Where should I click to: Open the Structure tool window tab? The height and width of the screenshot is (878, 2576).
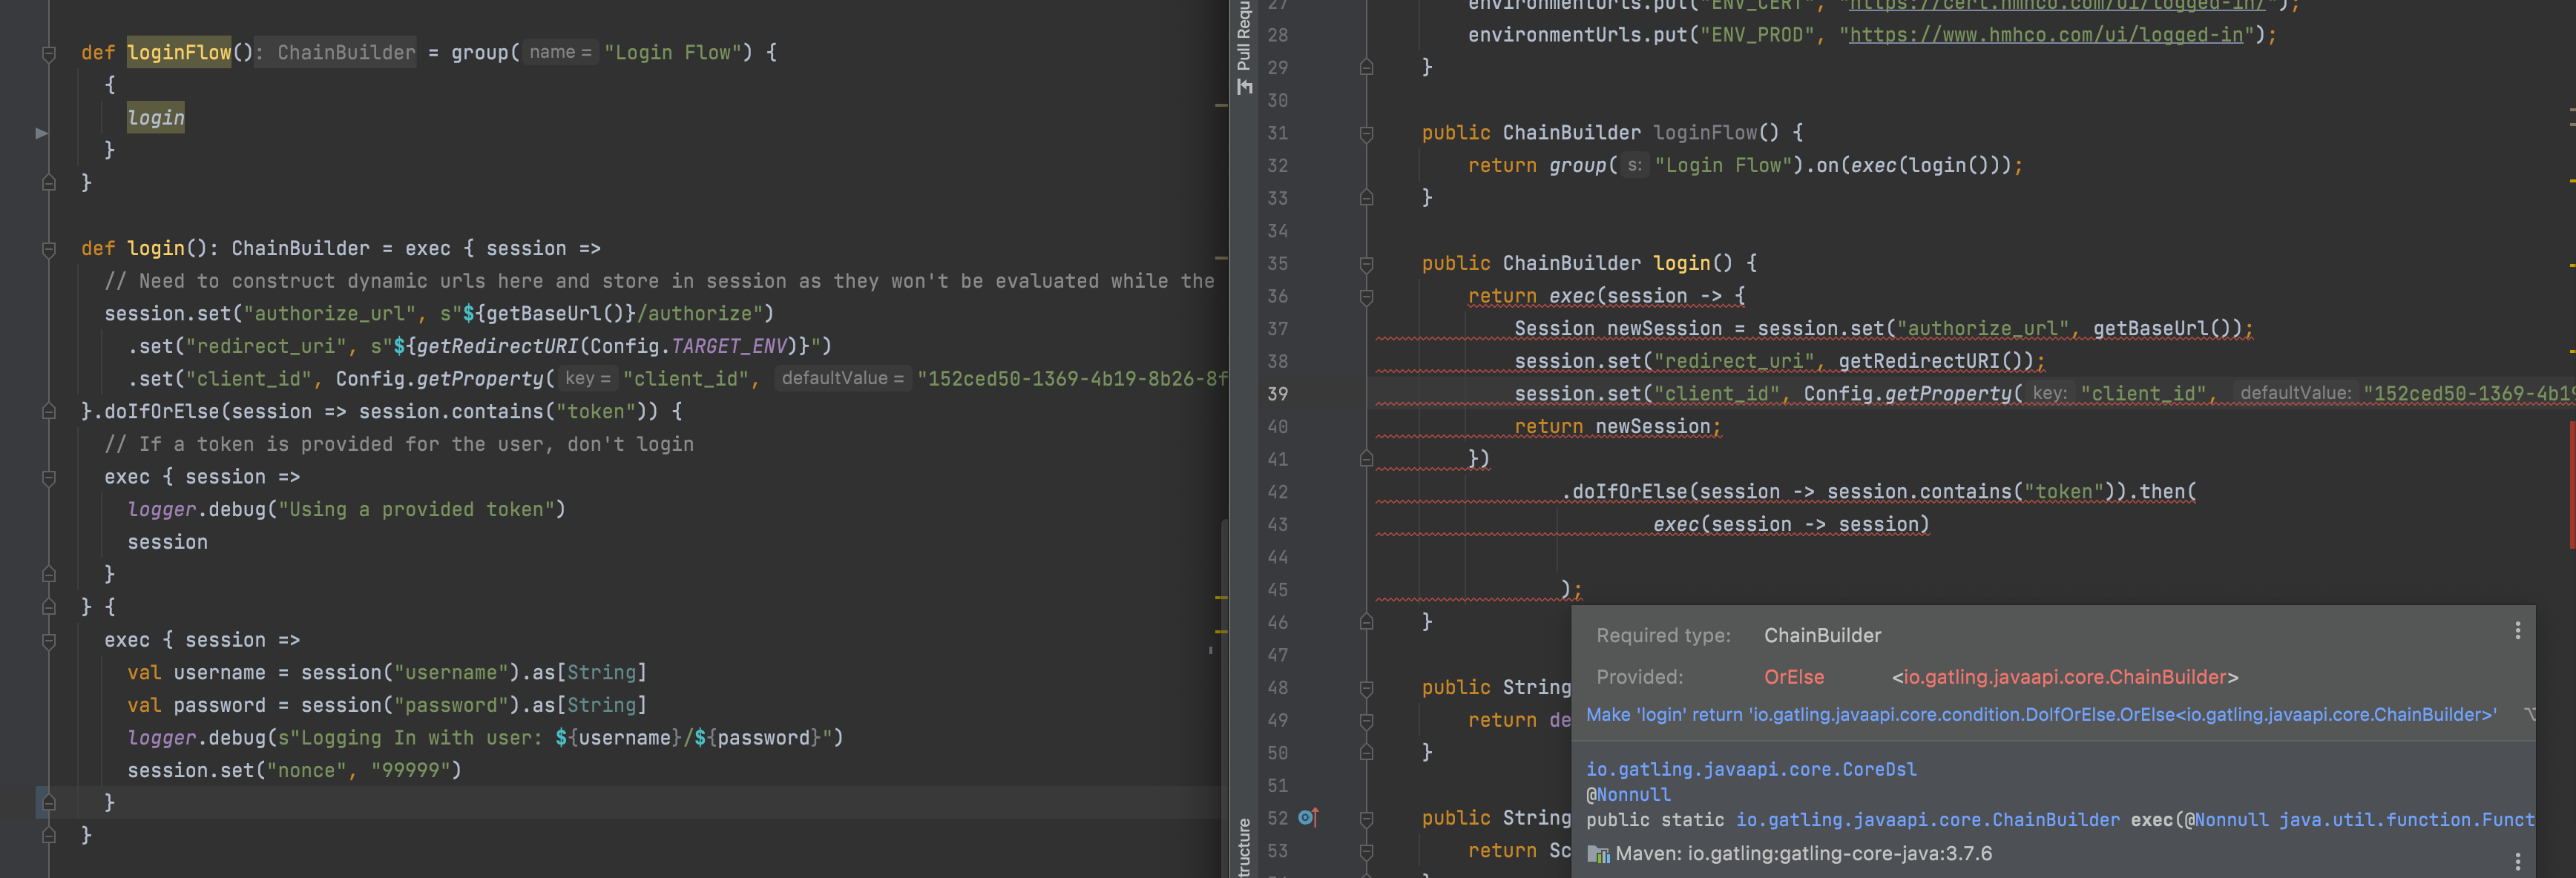(x=1244, y=848)
